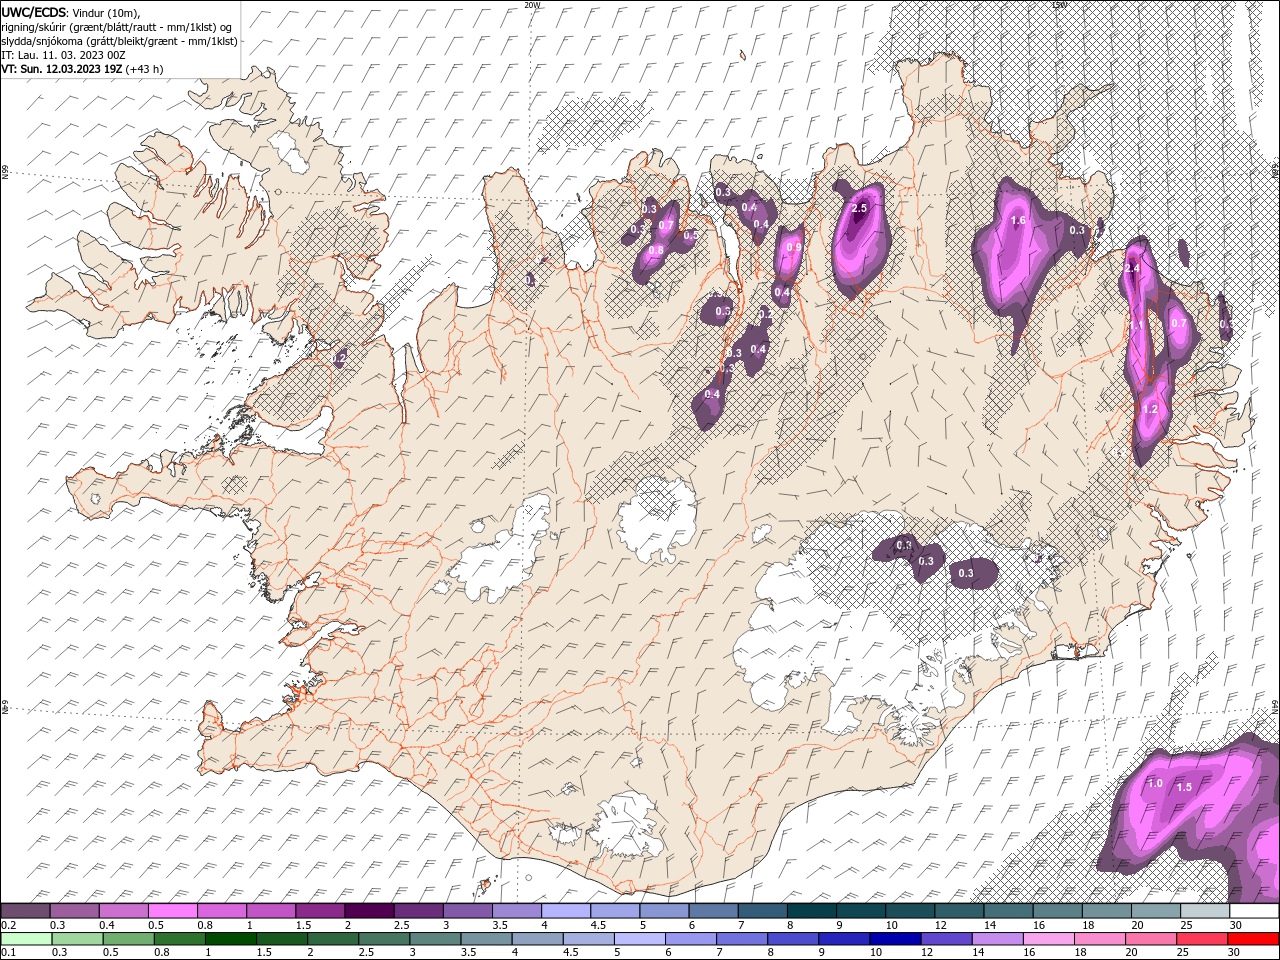Pick the snow legend swatch starting at 6
Screen dimensions: 1280x960
[x=714, y=911]
